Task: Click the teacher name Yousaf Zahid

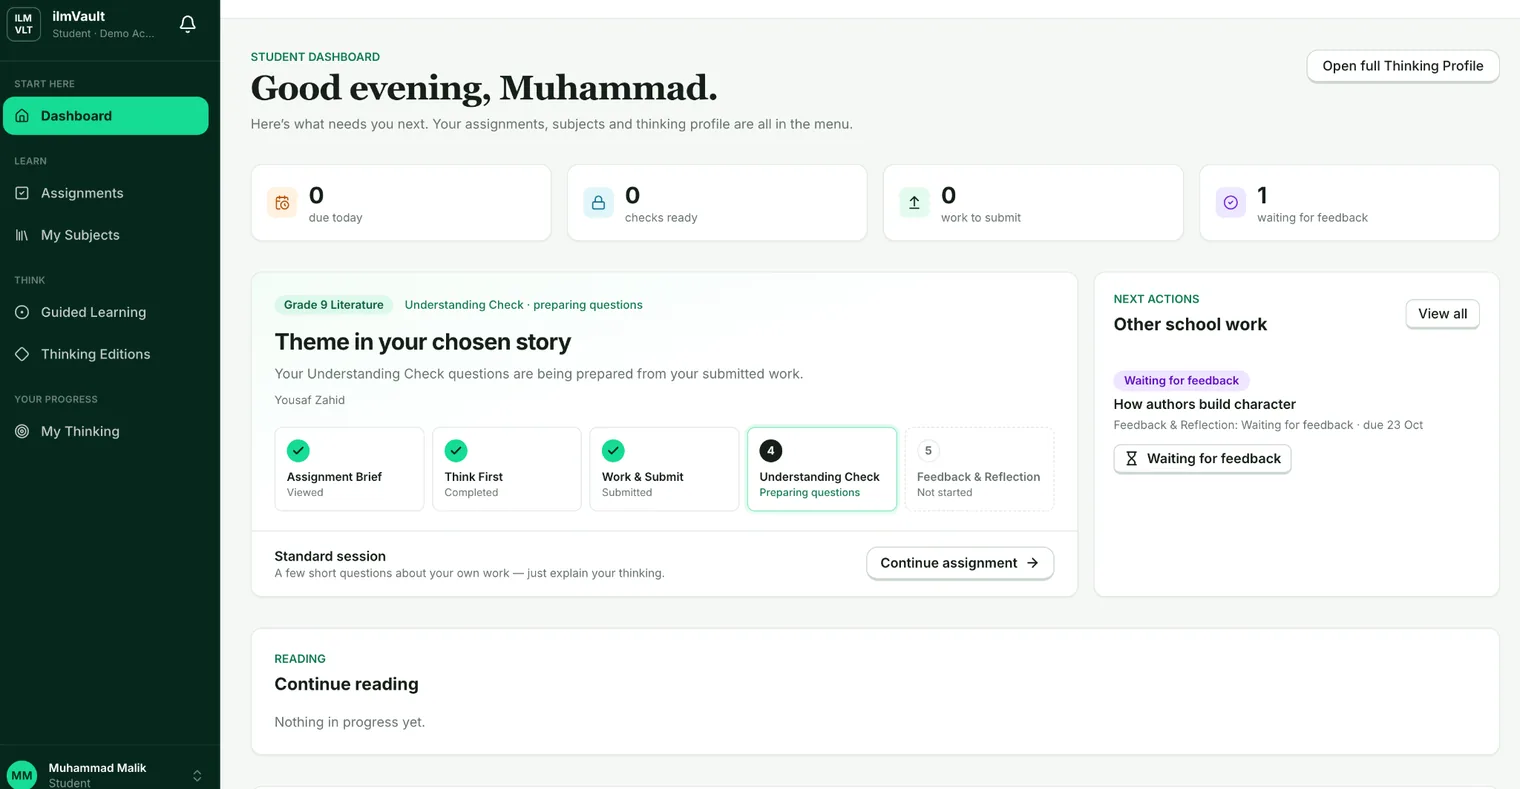Action: [310, 400]
